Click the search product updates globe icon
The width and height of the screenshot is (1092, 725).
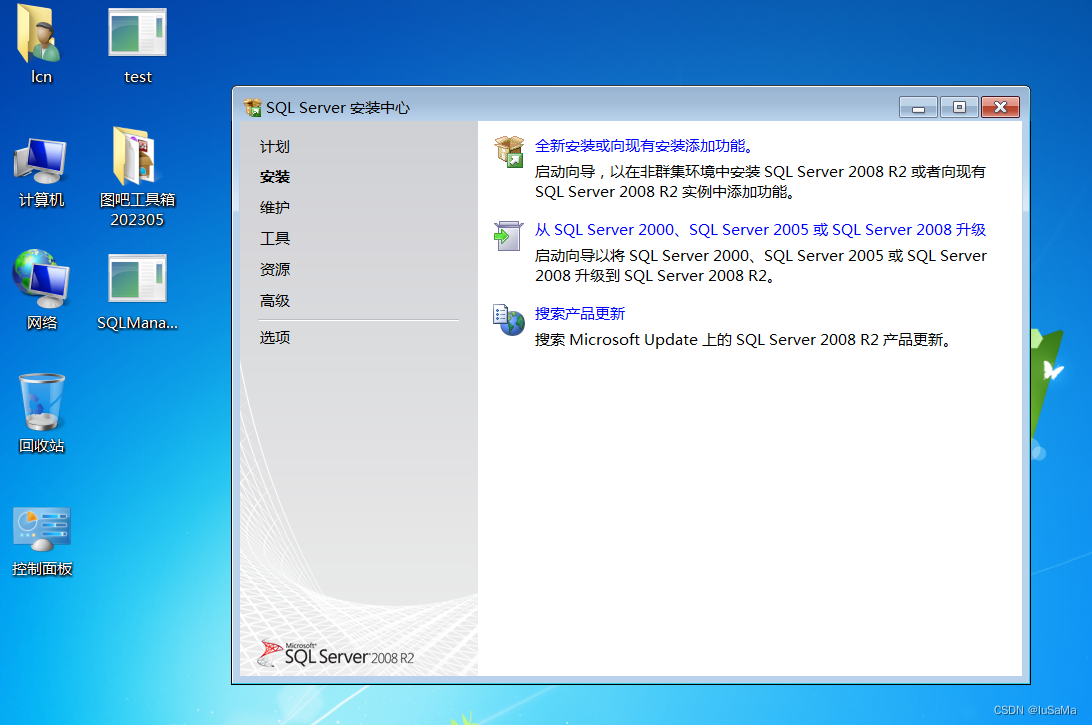pyautogui.click(x=509, y=320)
